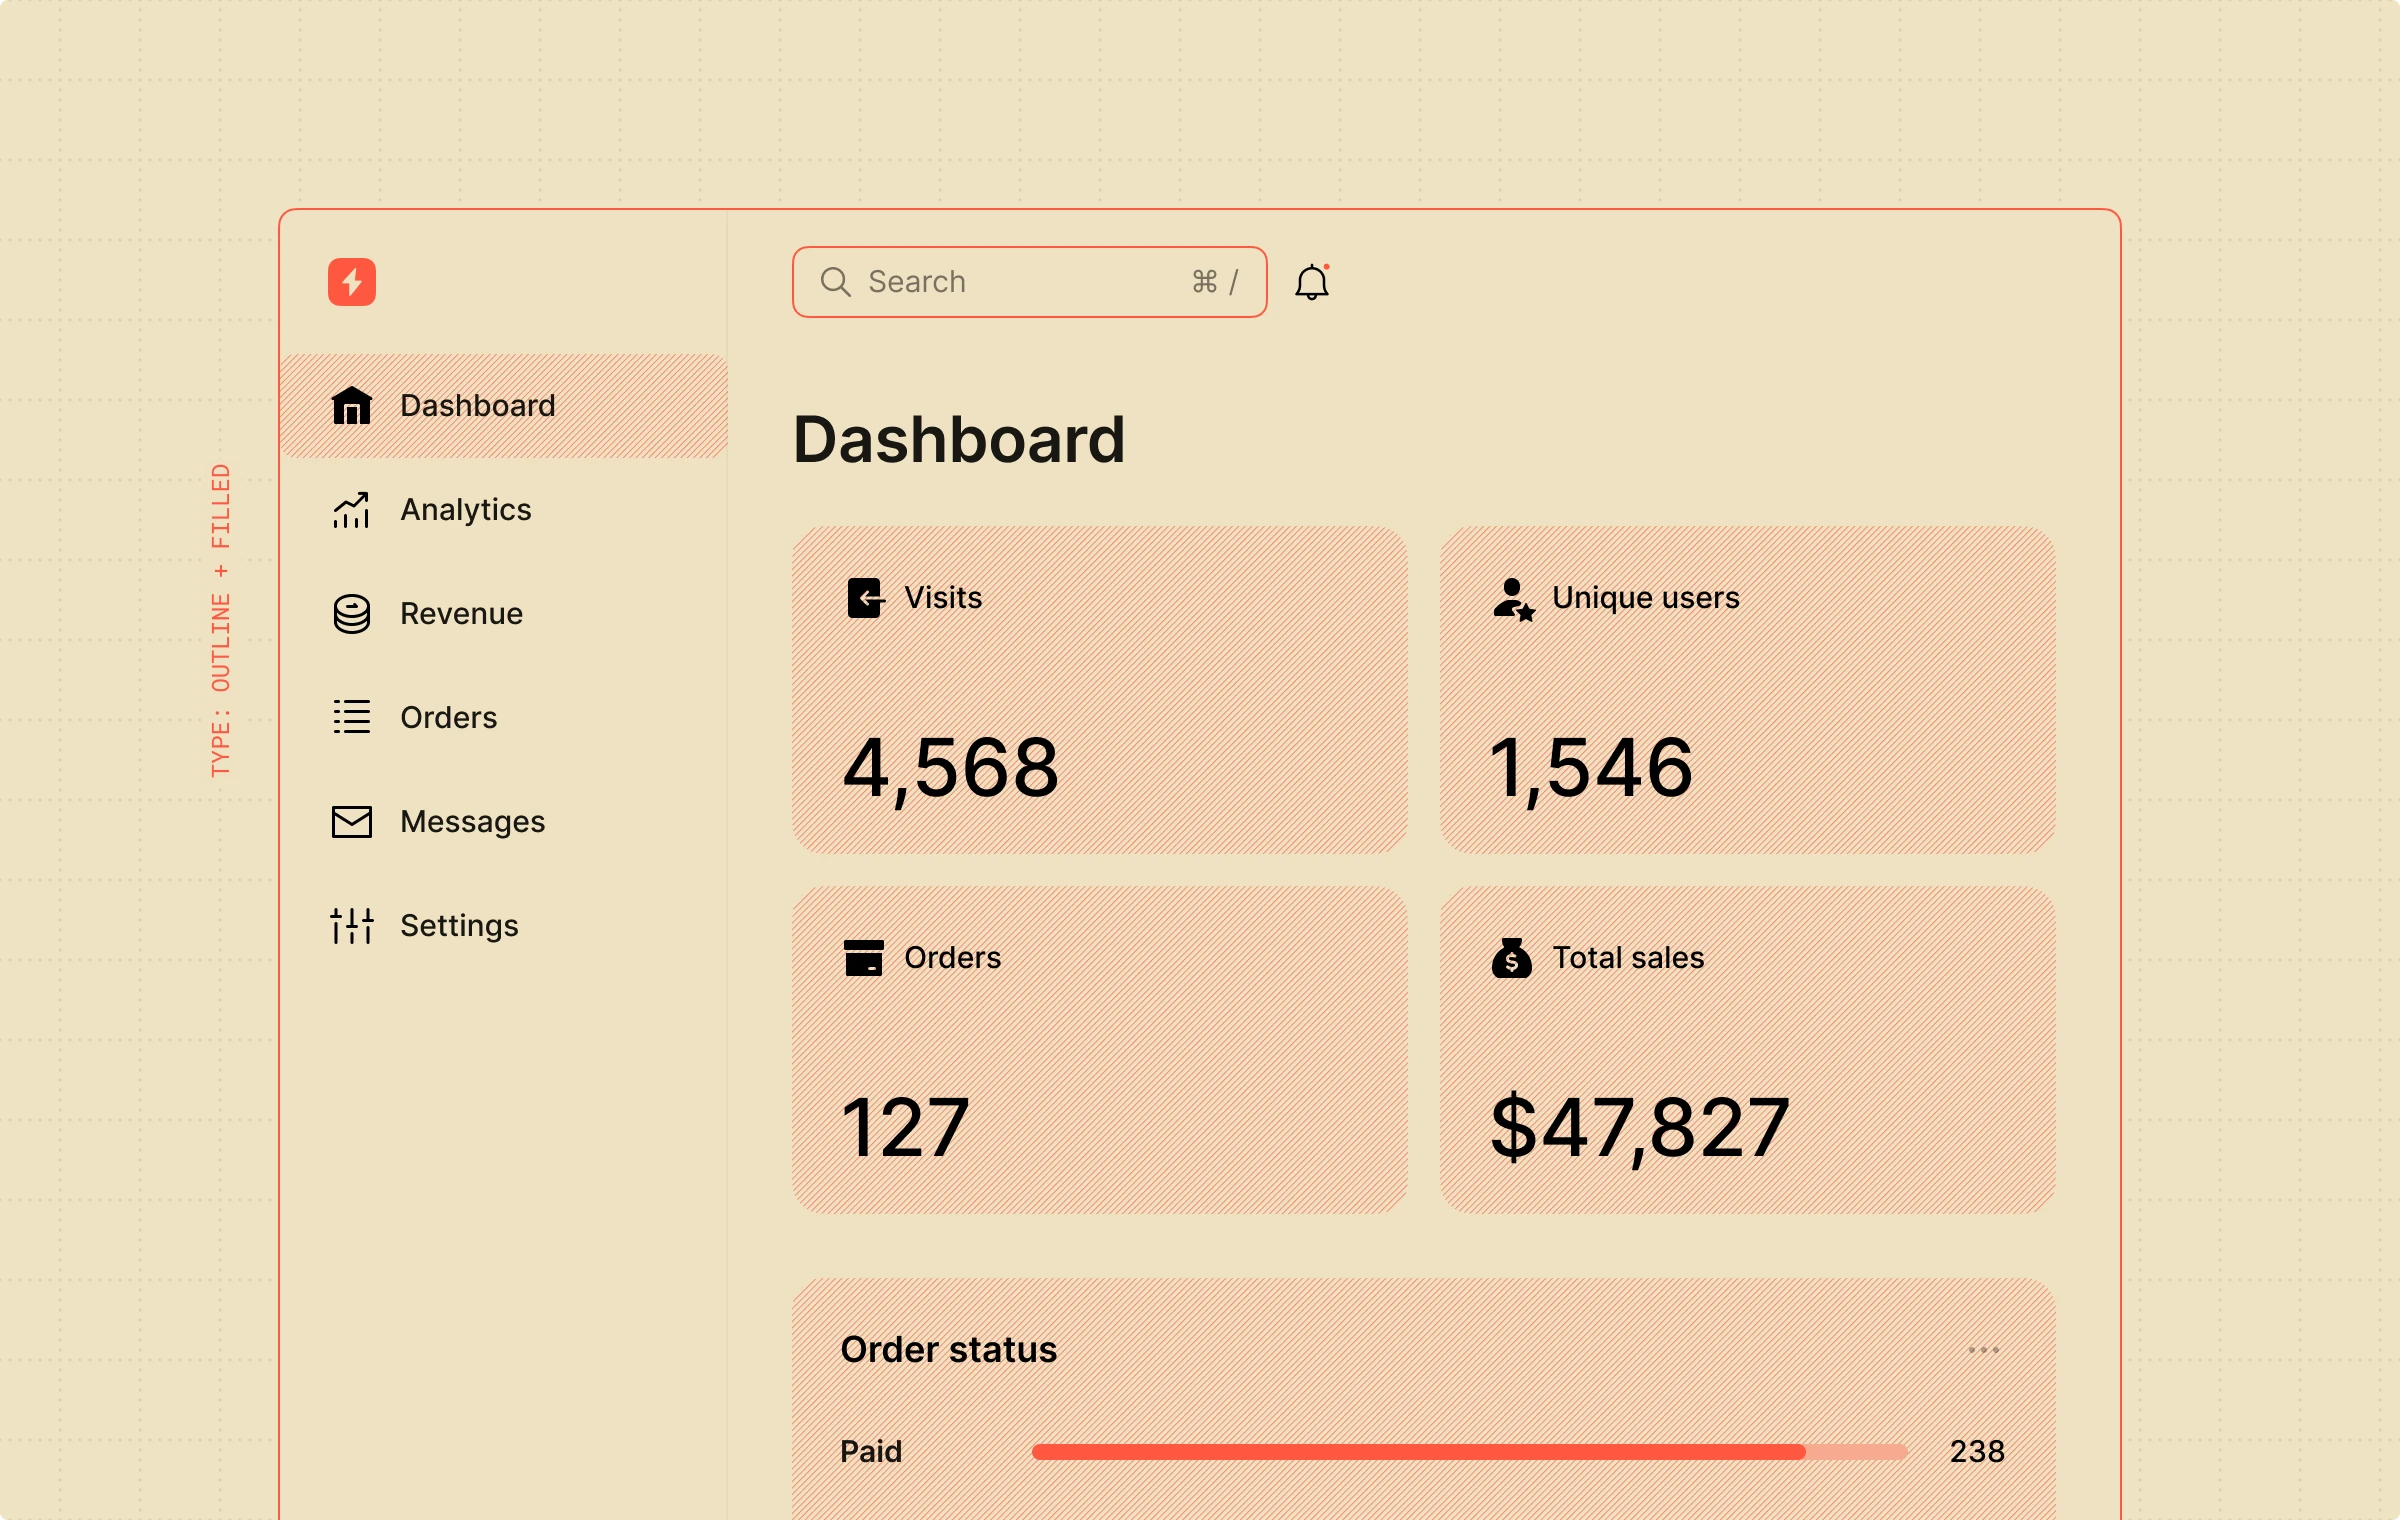2400x1520 pixels.
Task: Click the Dashboard home icon in sidebar
Action: click(x=352, y=406)
